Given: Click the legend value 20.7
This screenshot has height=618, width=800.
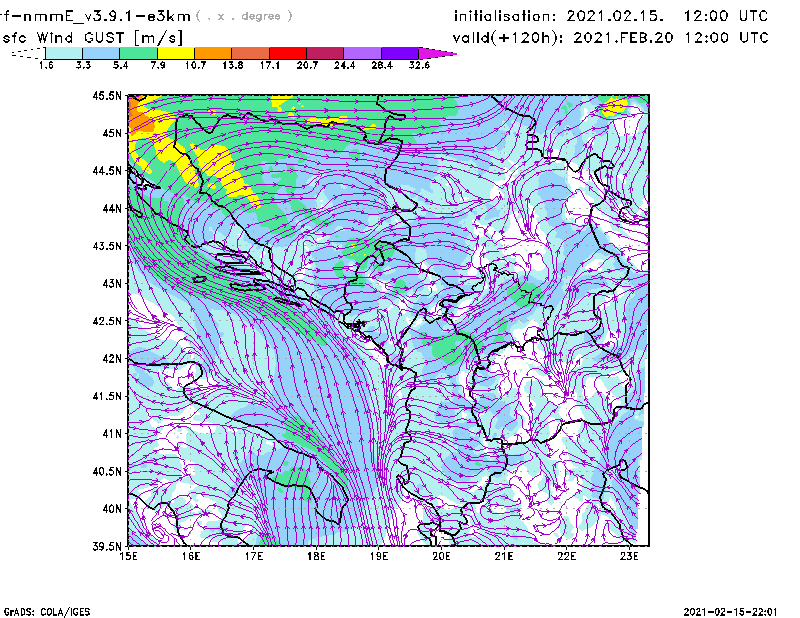Looking at the screenshot, I should (307, 65).
